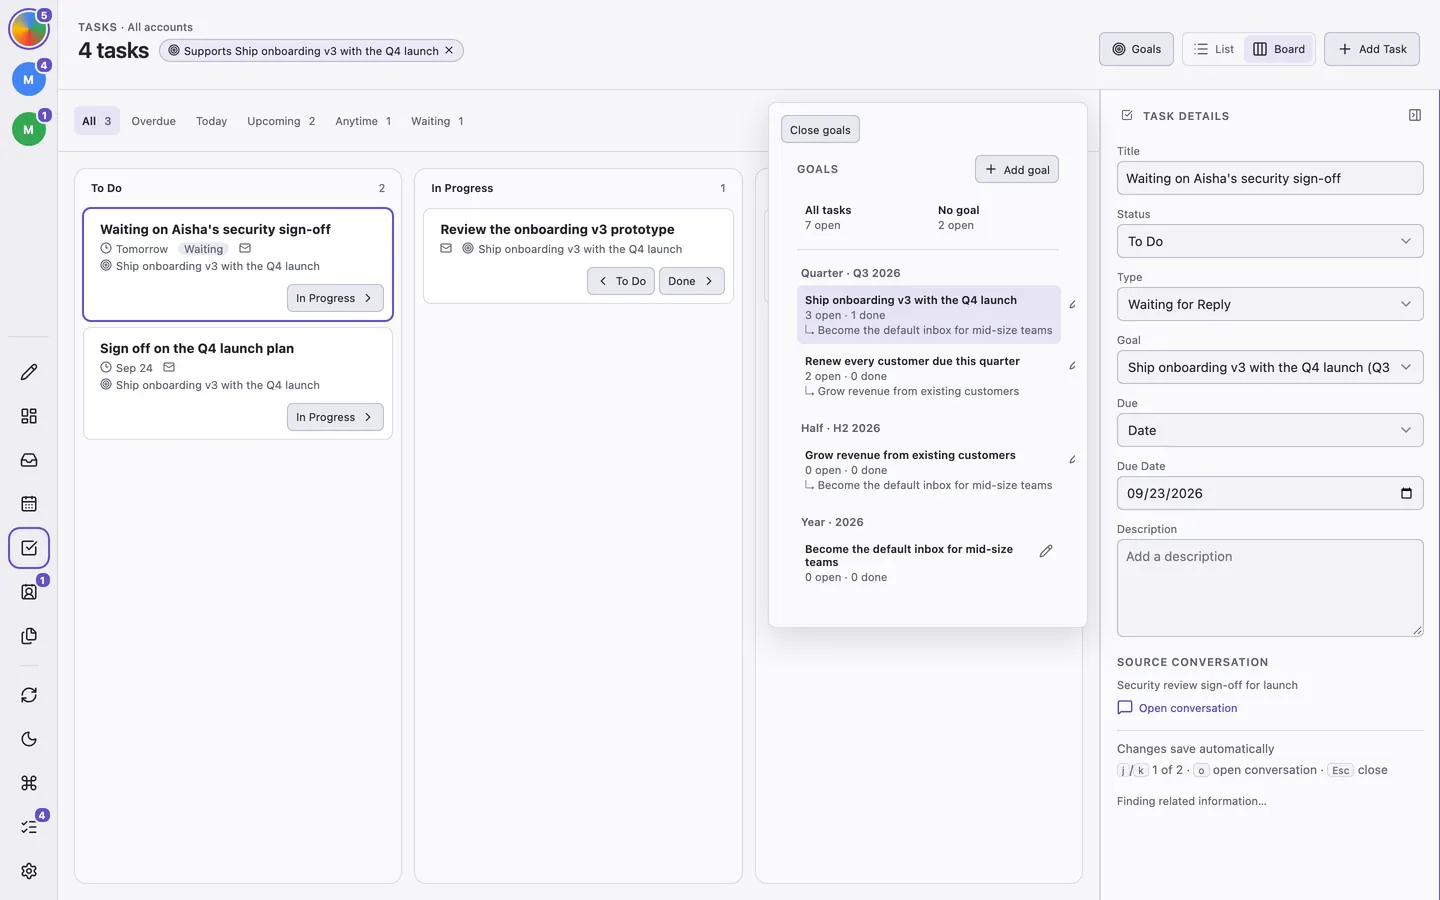
Task: Mark the onboarding v3 prototype task Done
Action: [x=692, y=281]
